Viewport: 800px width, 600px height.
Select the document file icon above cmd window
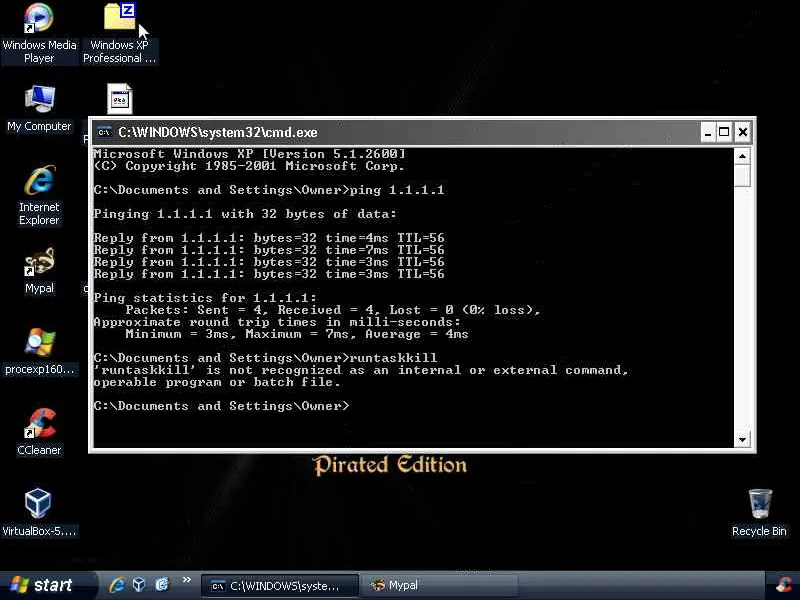[x=120, y=98]
